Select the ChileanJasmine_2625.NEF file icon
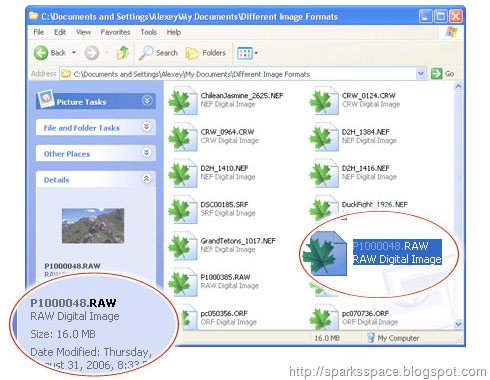This screenshot has width=490, height=380. click(183, 101)
